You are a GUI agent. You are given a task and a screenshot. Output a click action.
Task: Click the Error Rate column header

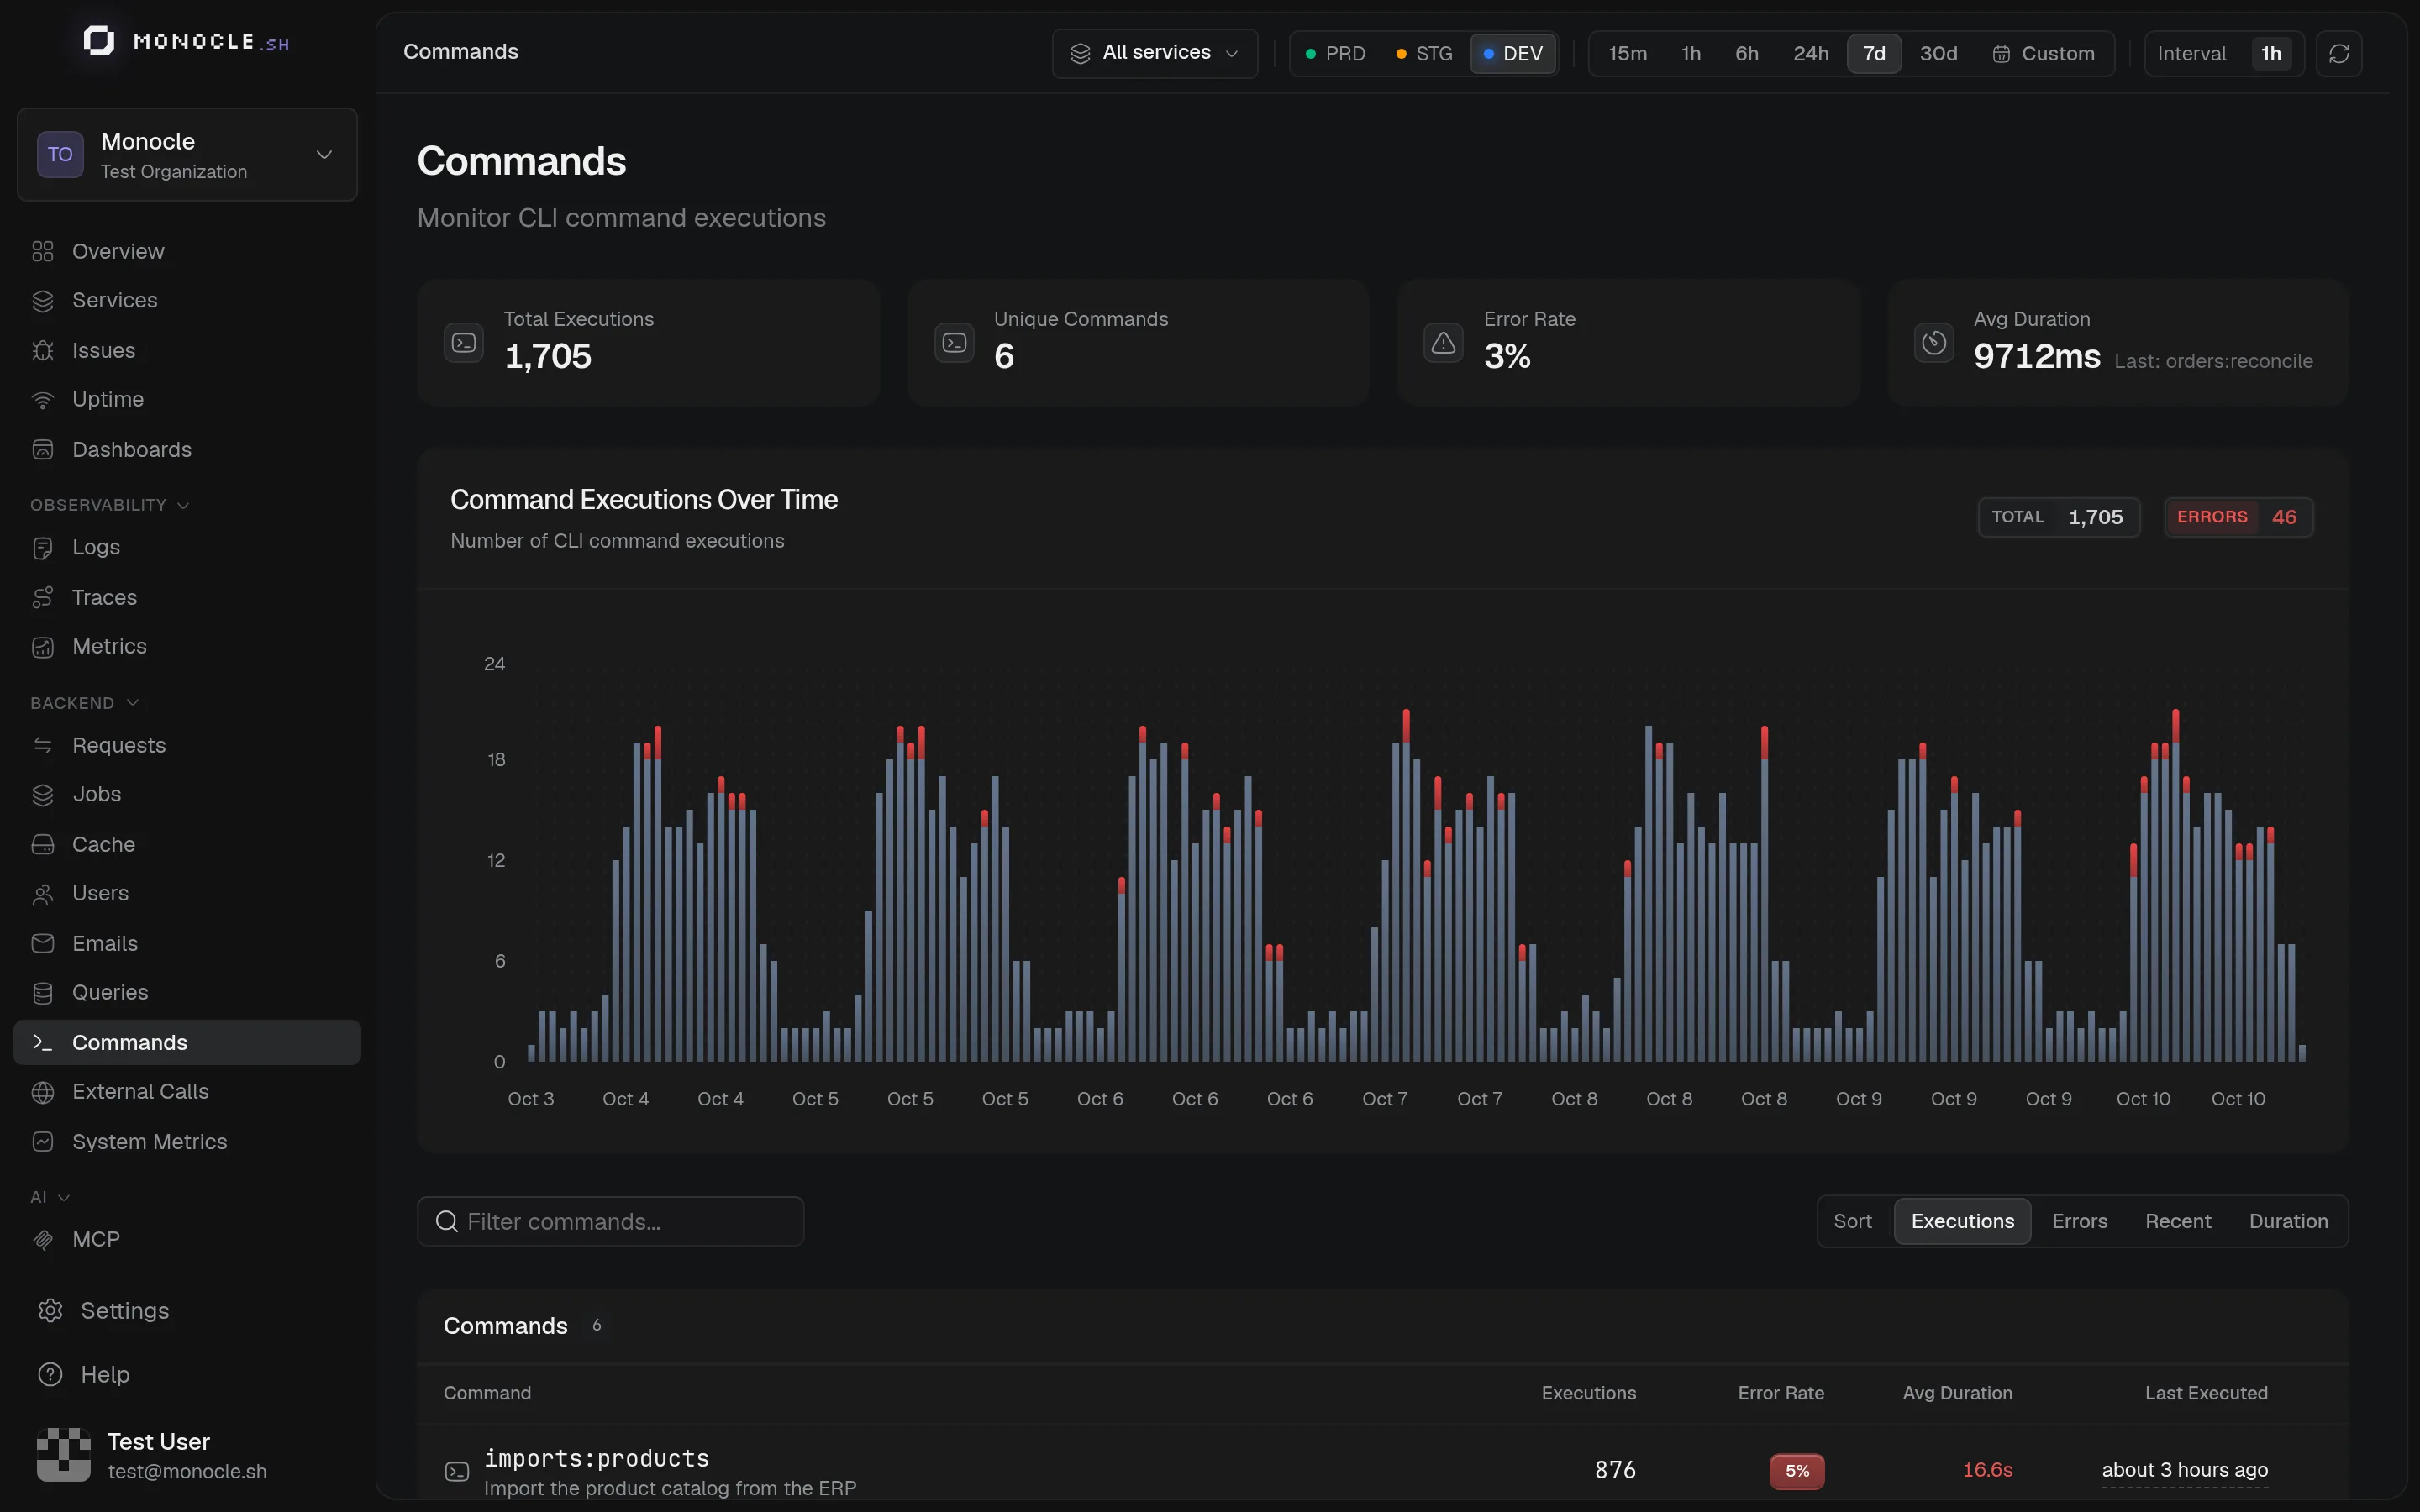tap(1780, 1393)
